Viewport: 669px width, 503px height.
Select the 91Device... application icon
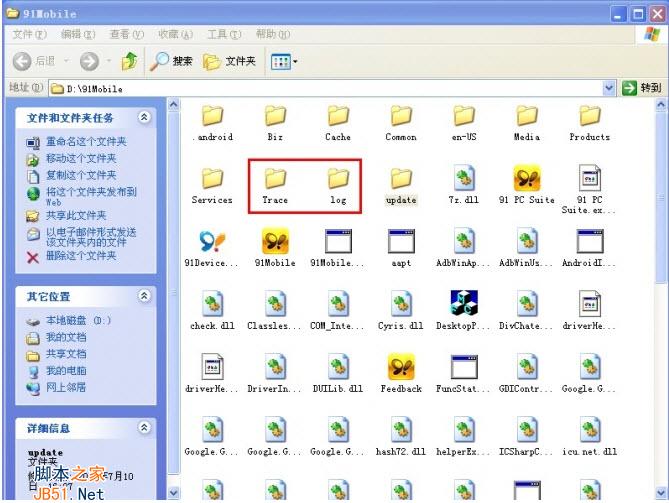coord(212,248)
